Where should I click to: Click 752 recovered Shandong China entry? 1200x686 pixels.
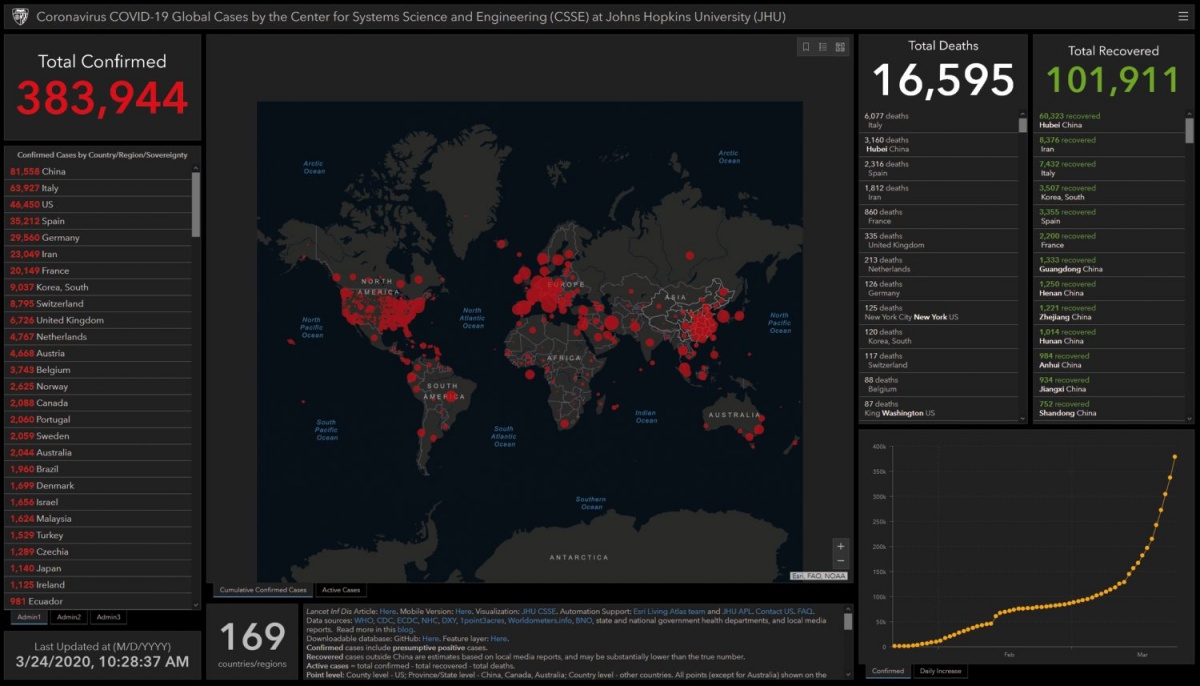1110,408
